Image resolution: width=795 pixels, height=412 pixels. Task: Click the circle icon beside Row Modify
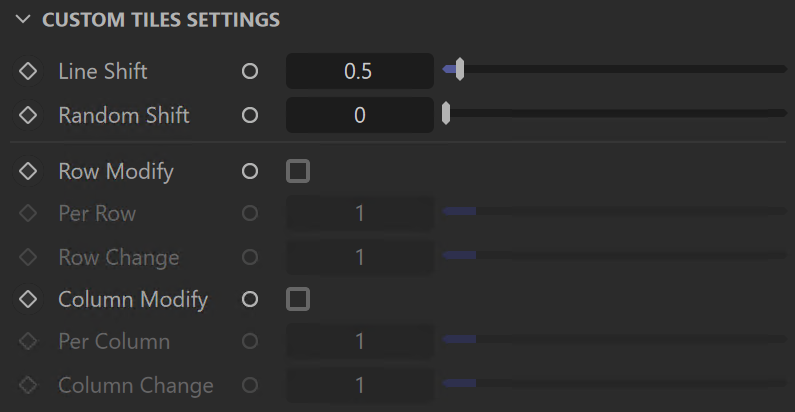[x=250, y=171]
